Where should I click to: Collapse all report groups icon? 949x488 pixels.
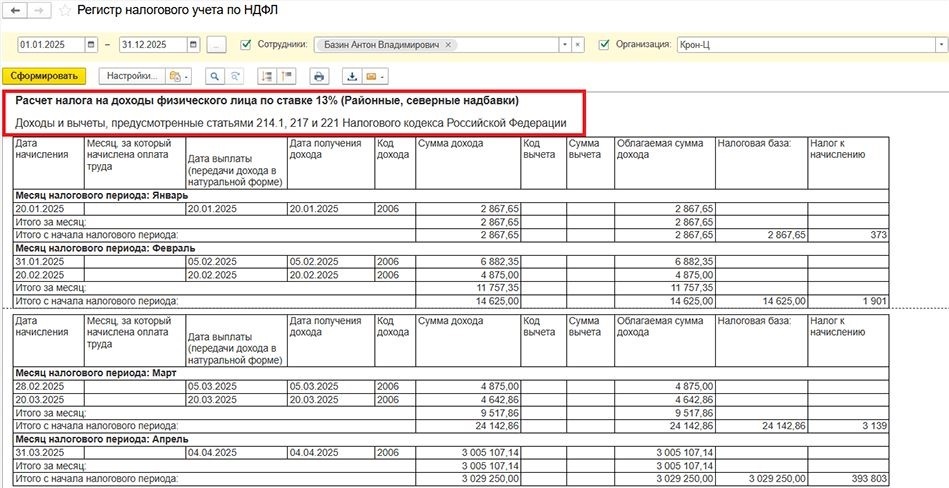coord(286,76)
